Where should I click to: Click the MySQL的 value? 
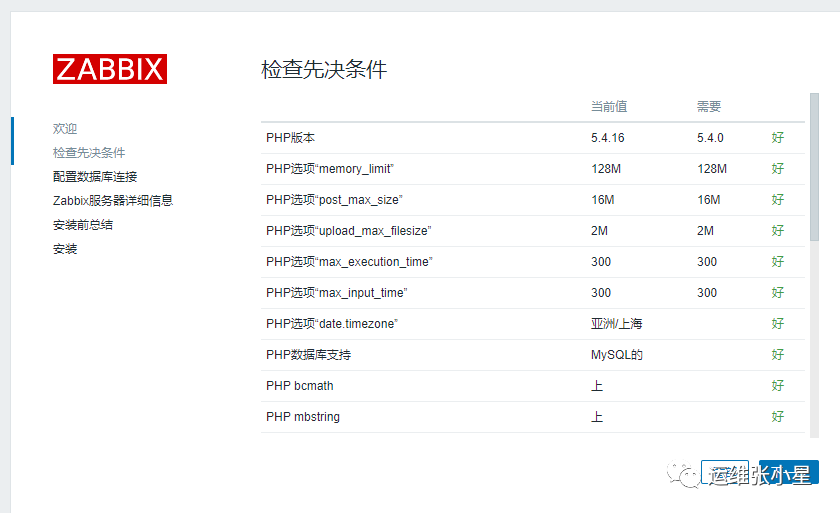coord(617,355)
